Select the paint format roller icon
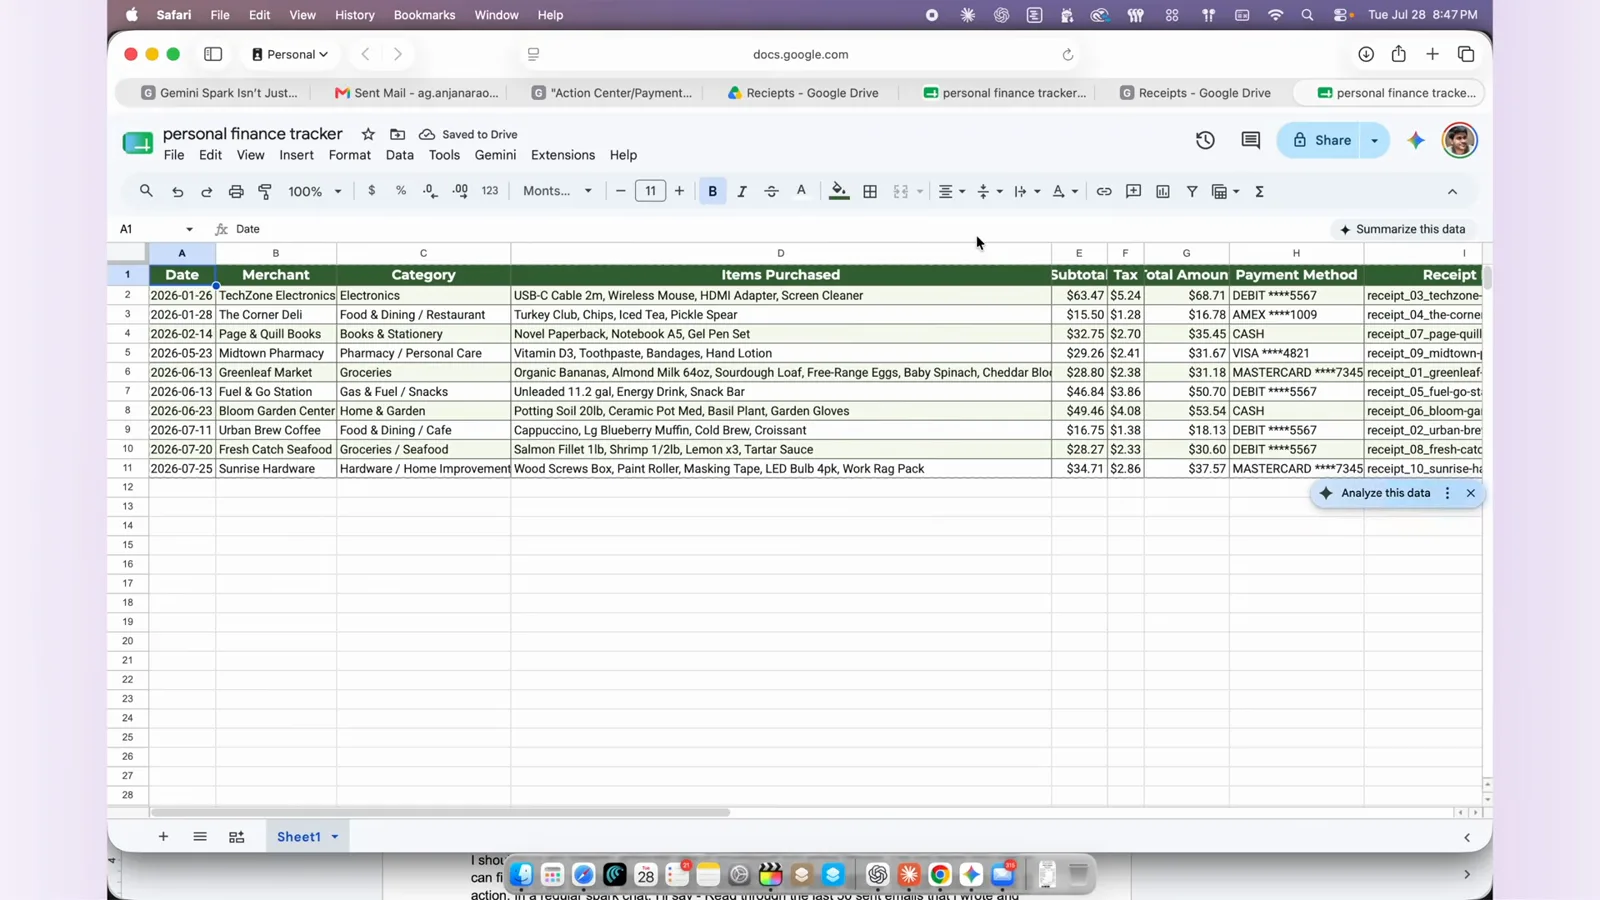Viewport: 1600px width, 900px height. tap(265, 191)
